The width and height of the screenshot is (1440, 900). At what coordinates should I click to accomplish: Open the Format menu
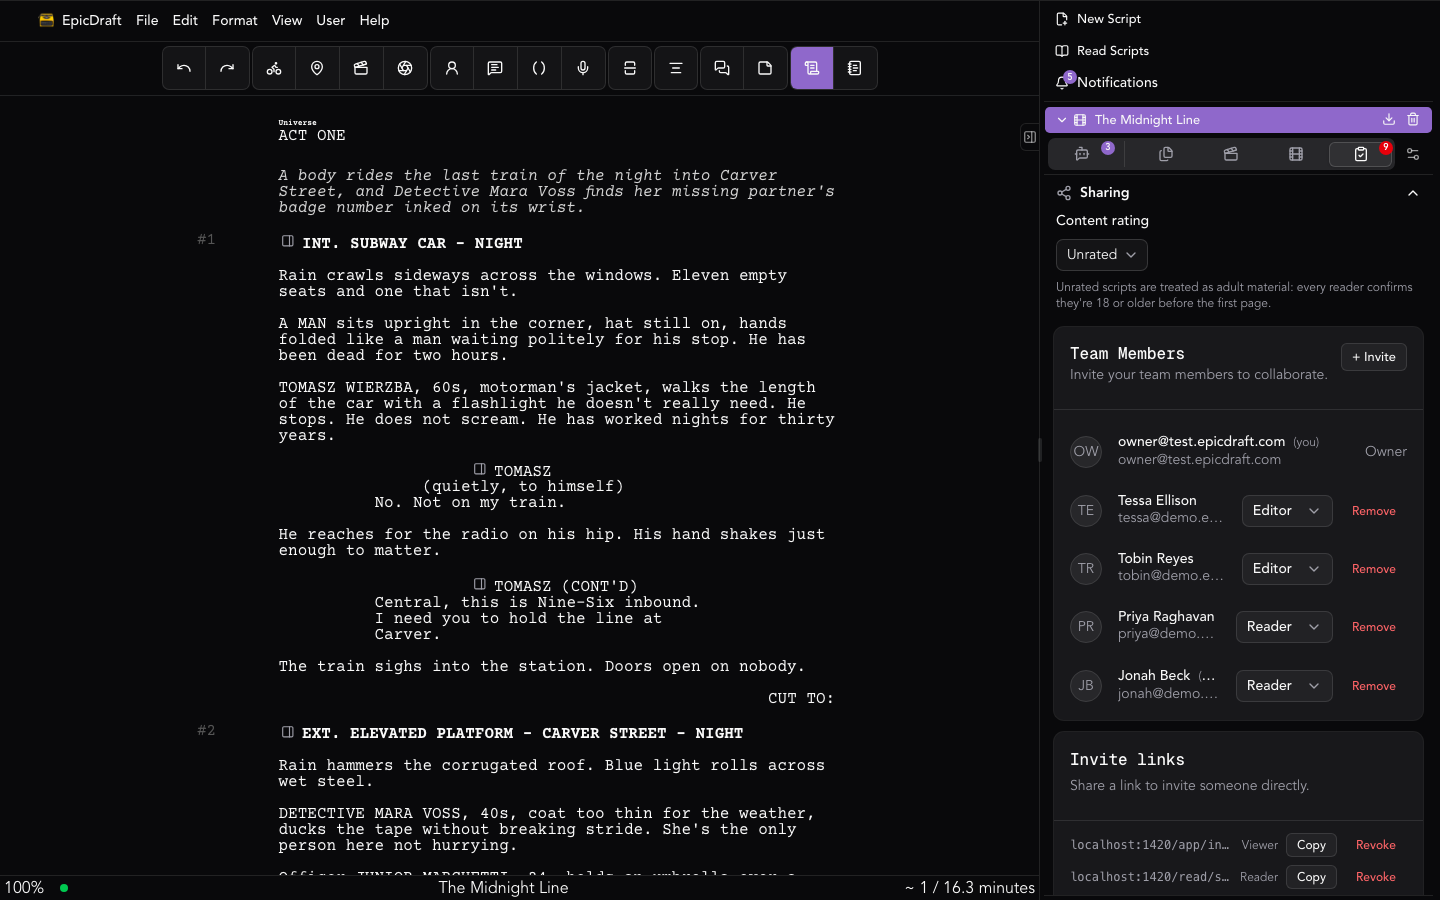(235, 20)
